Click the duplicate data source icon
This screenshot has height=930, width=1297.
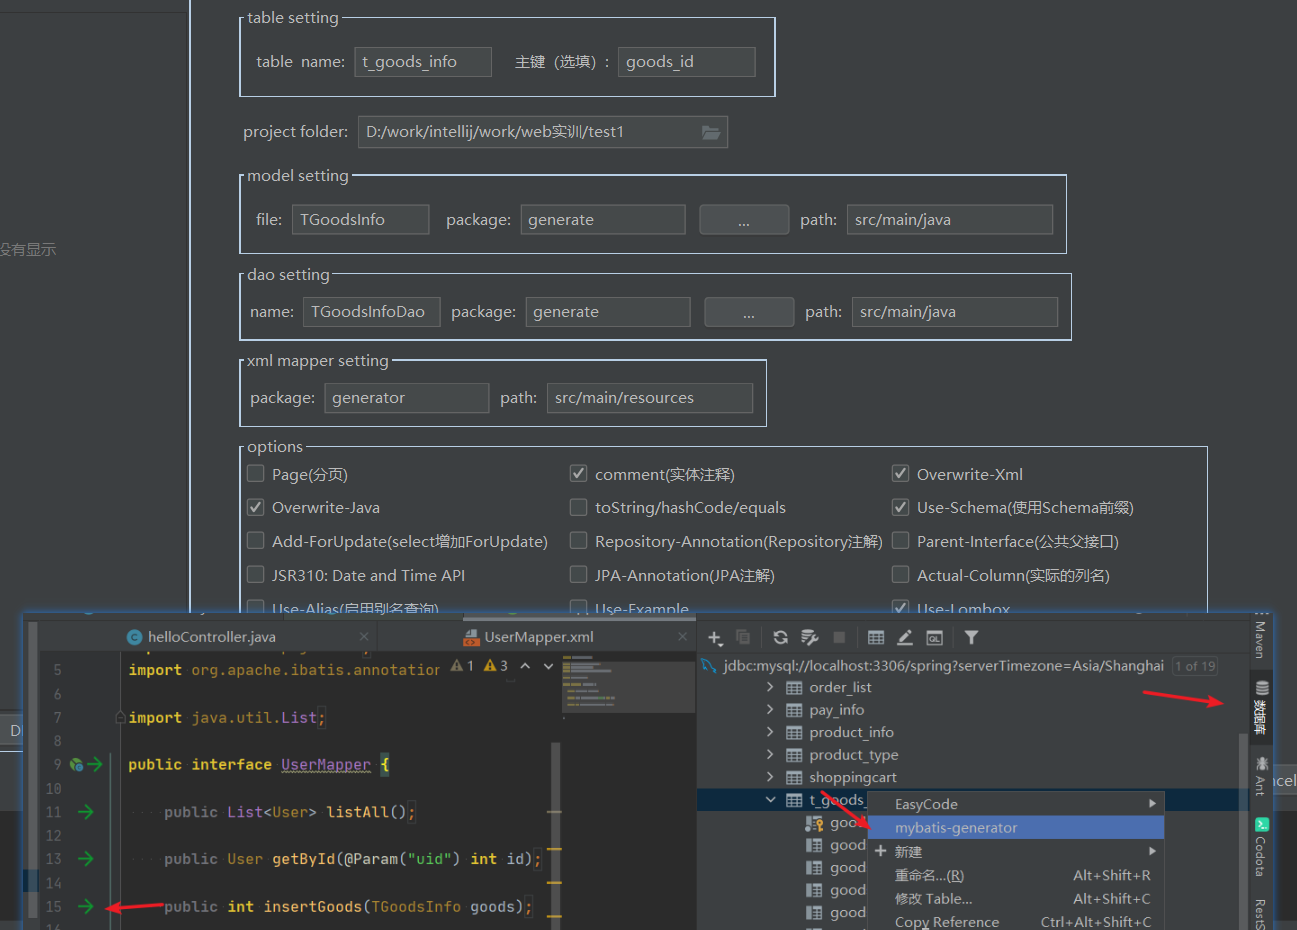743,637
